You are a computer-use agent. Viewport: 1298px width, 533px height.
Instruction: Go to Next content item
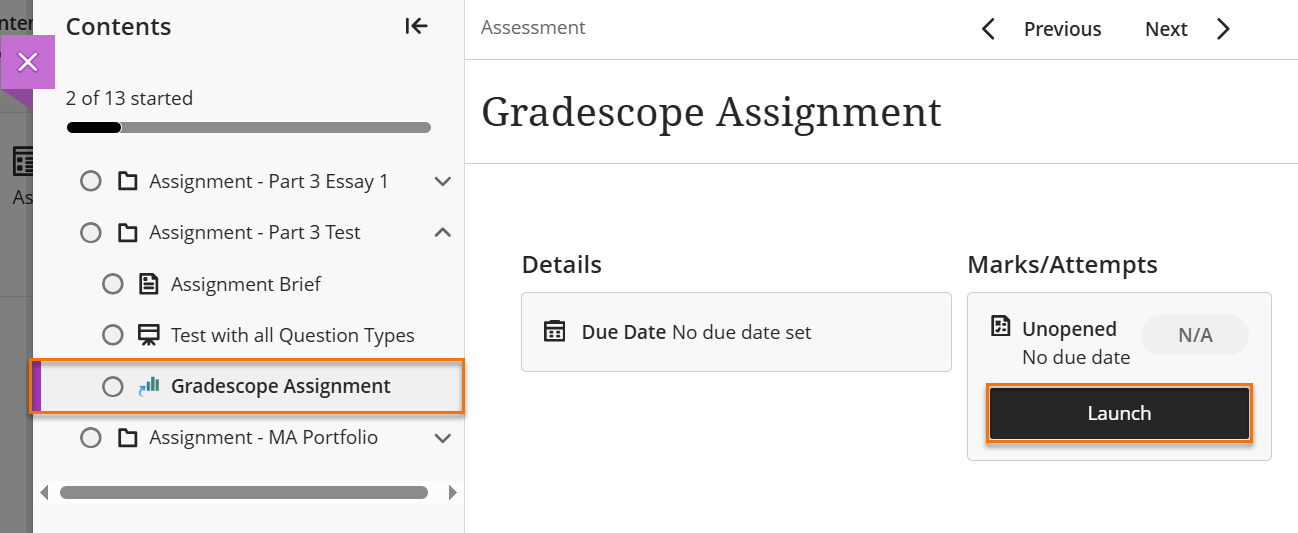pos(1187,29)
